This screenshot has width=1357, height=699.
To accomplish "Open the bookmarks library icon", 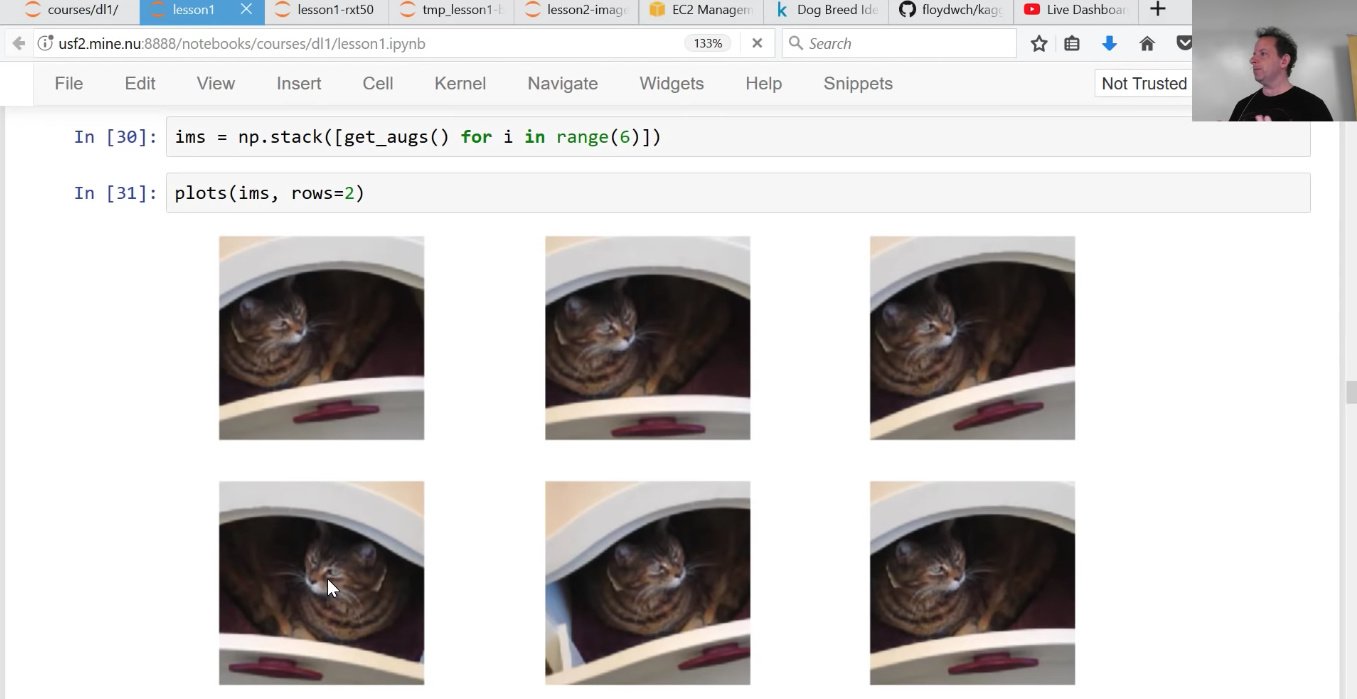I will 1072,44.
